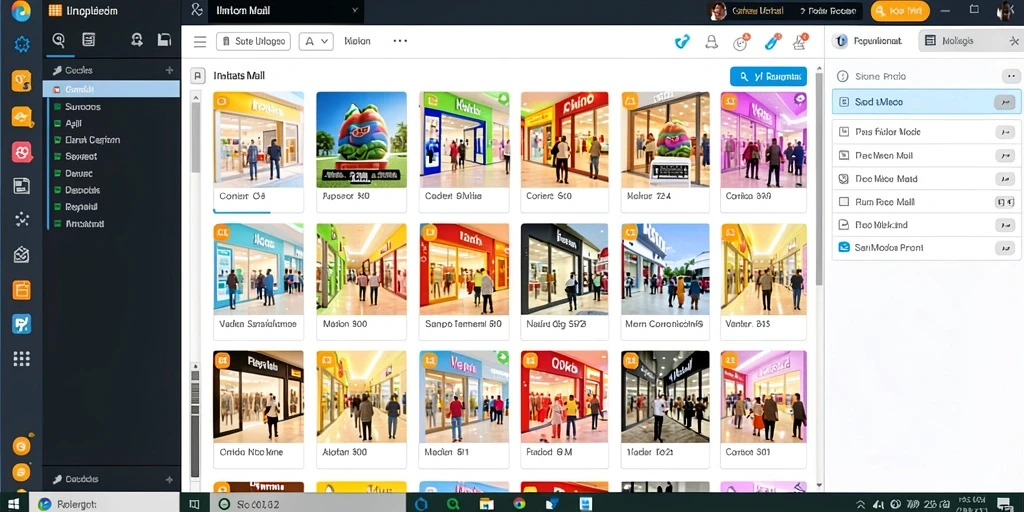
Task: Click the 'R' square icon beside Initats Mall
Action: coord(197,76)
